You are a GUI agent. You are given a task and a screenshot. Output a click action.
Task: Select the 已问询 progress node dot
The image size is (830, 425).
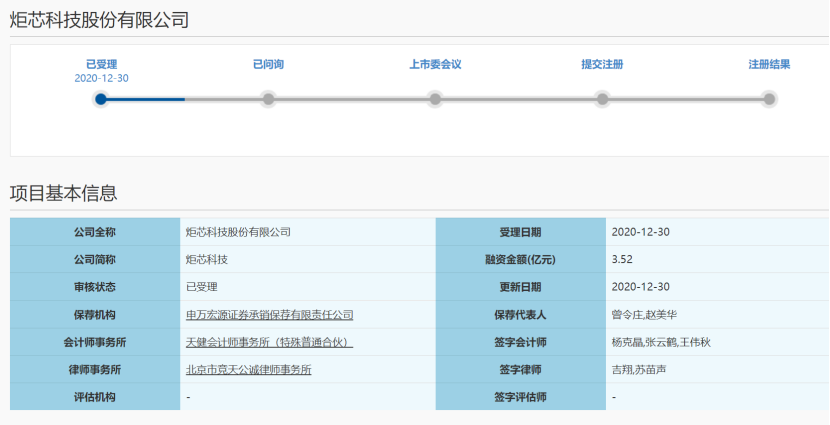(268, 99)
